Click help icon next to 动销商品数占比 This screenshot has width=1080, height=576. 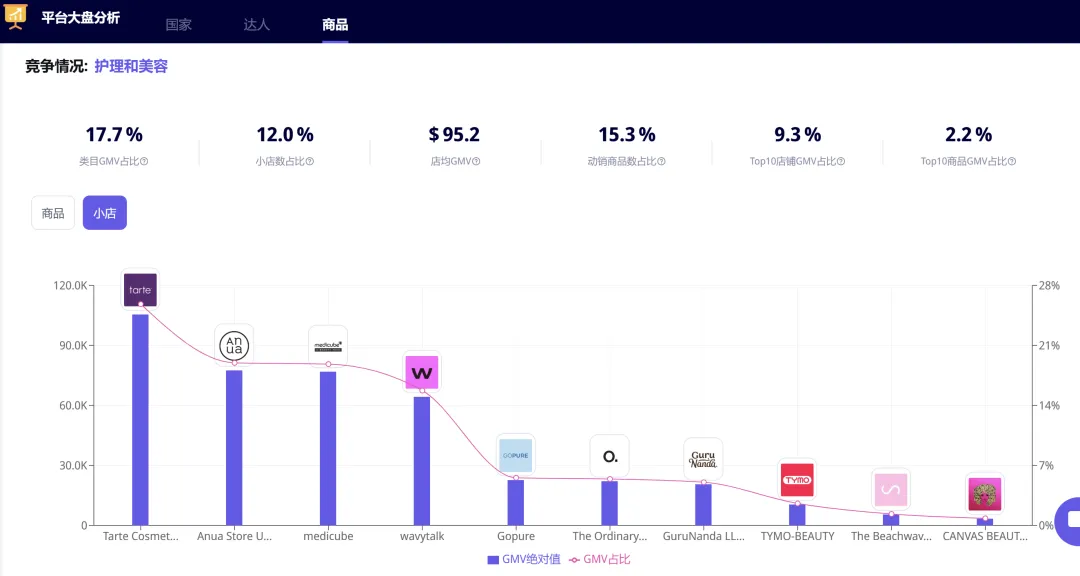click(661, 161)
